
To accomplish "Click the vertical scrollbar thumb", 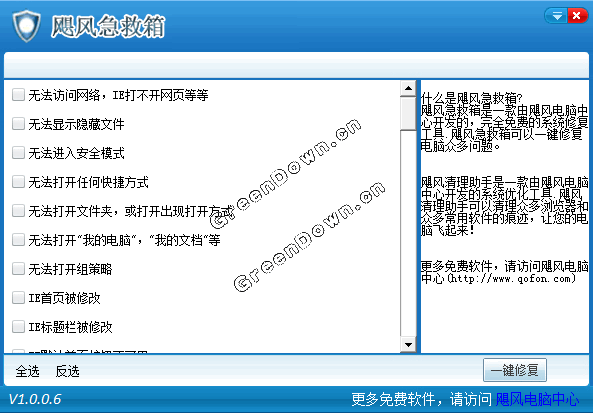I will click(408, 113).
